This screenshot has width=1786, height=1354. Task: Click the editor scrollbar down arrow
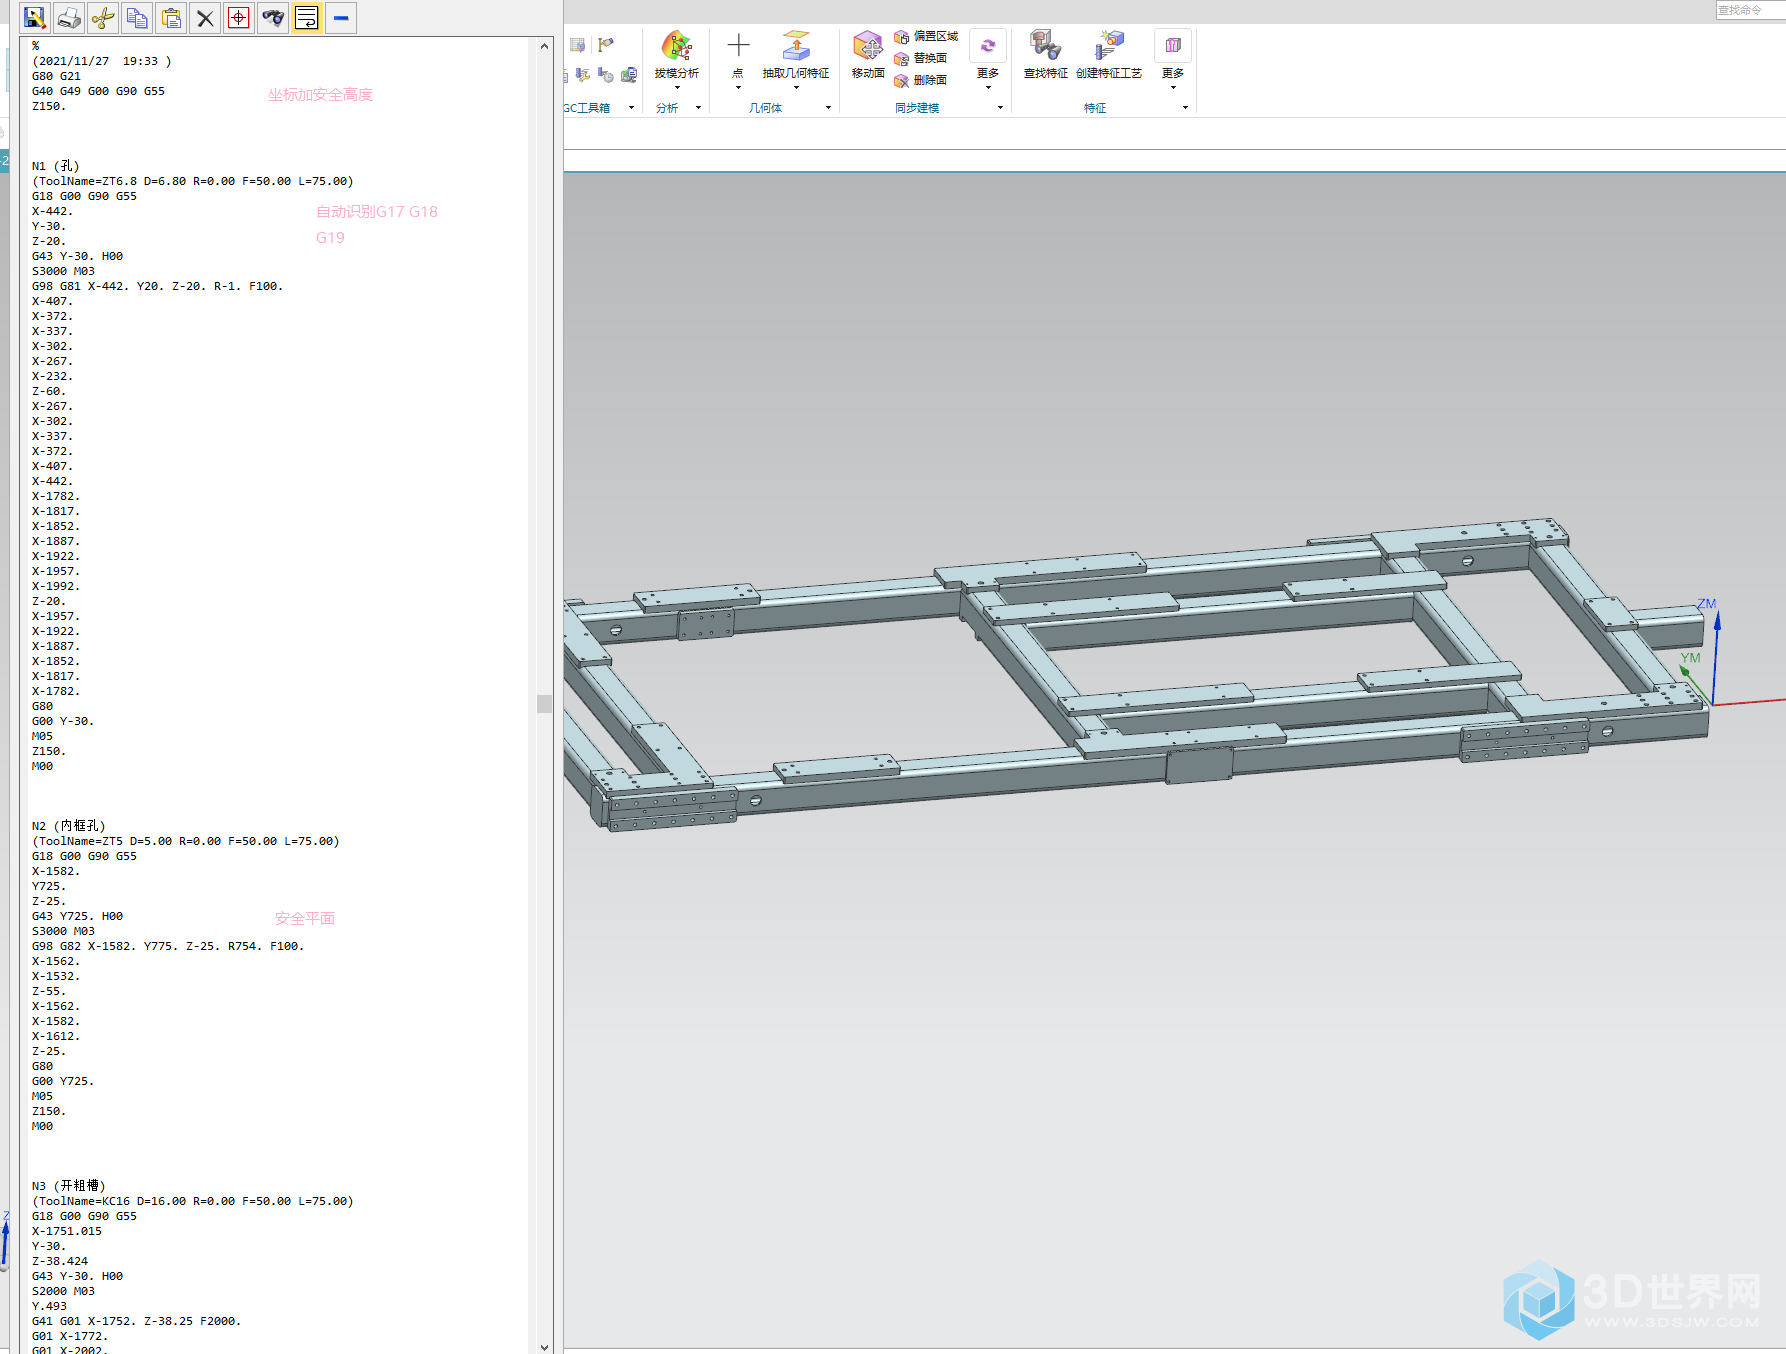[544, 1346]
